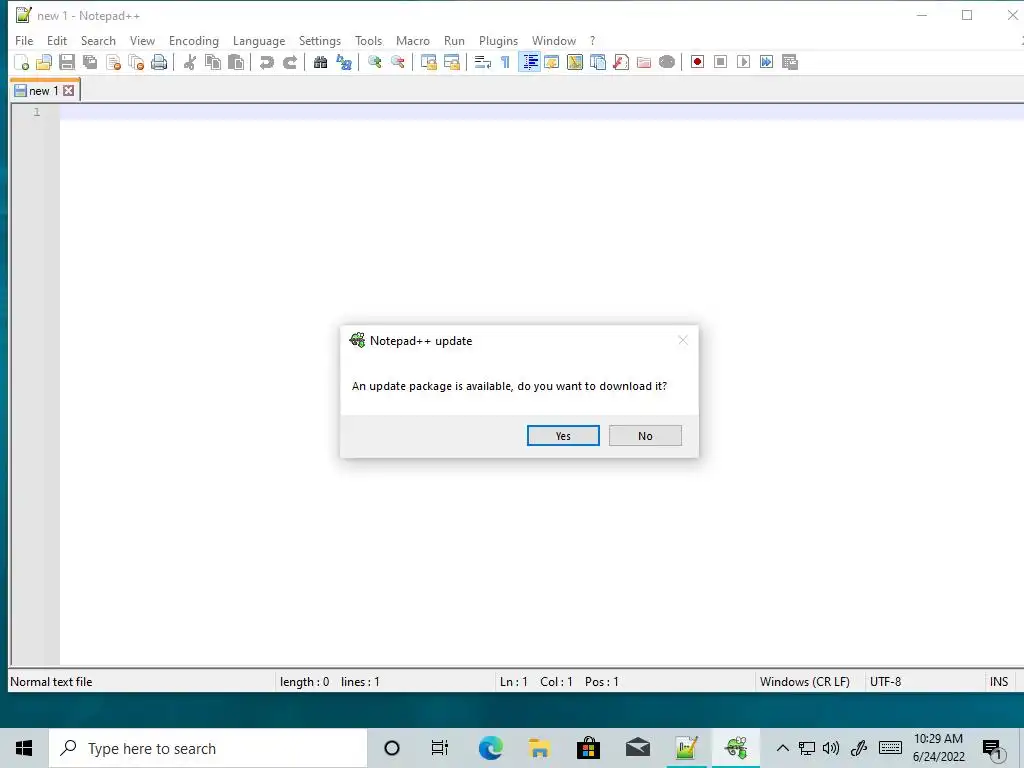Toggle monitoring eye toolbar icon
Screen dimensions: 1024x768
pos(667,62)
